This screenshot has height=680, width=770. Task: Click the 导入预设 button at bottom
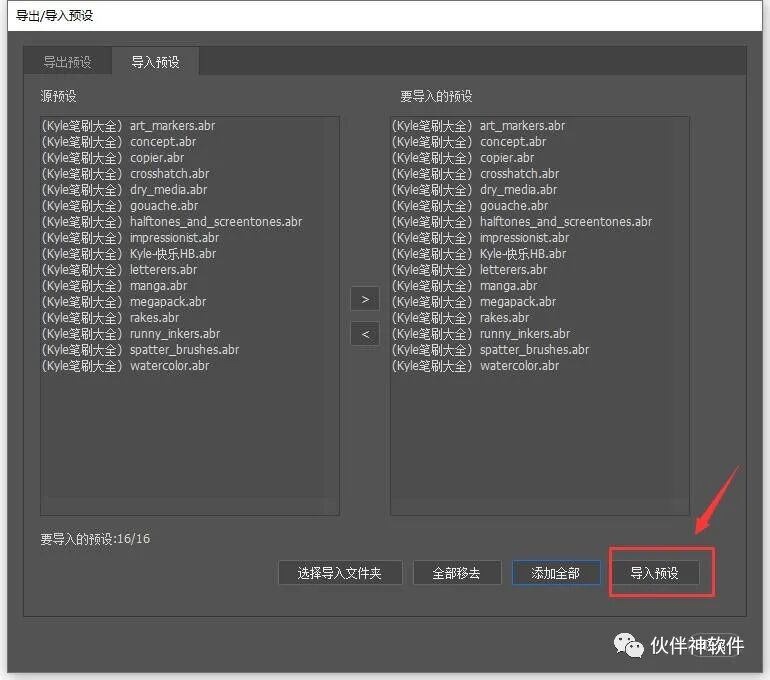[655, 573]
